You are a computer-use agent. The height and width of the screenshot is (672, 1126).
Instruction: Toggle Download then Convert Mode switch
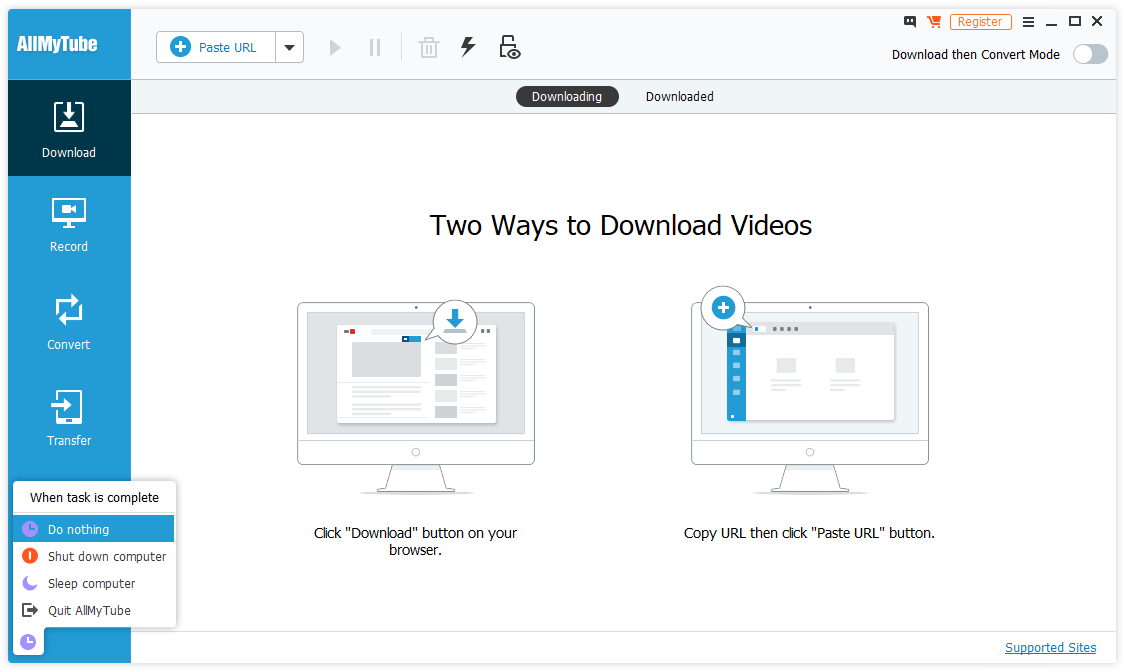pos(1090,55)
